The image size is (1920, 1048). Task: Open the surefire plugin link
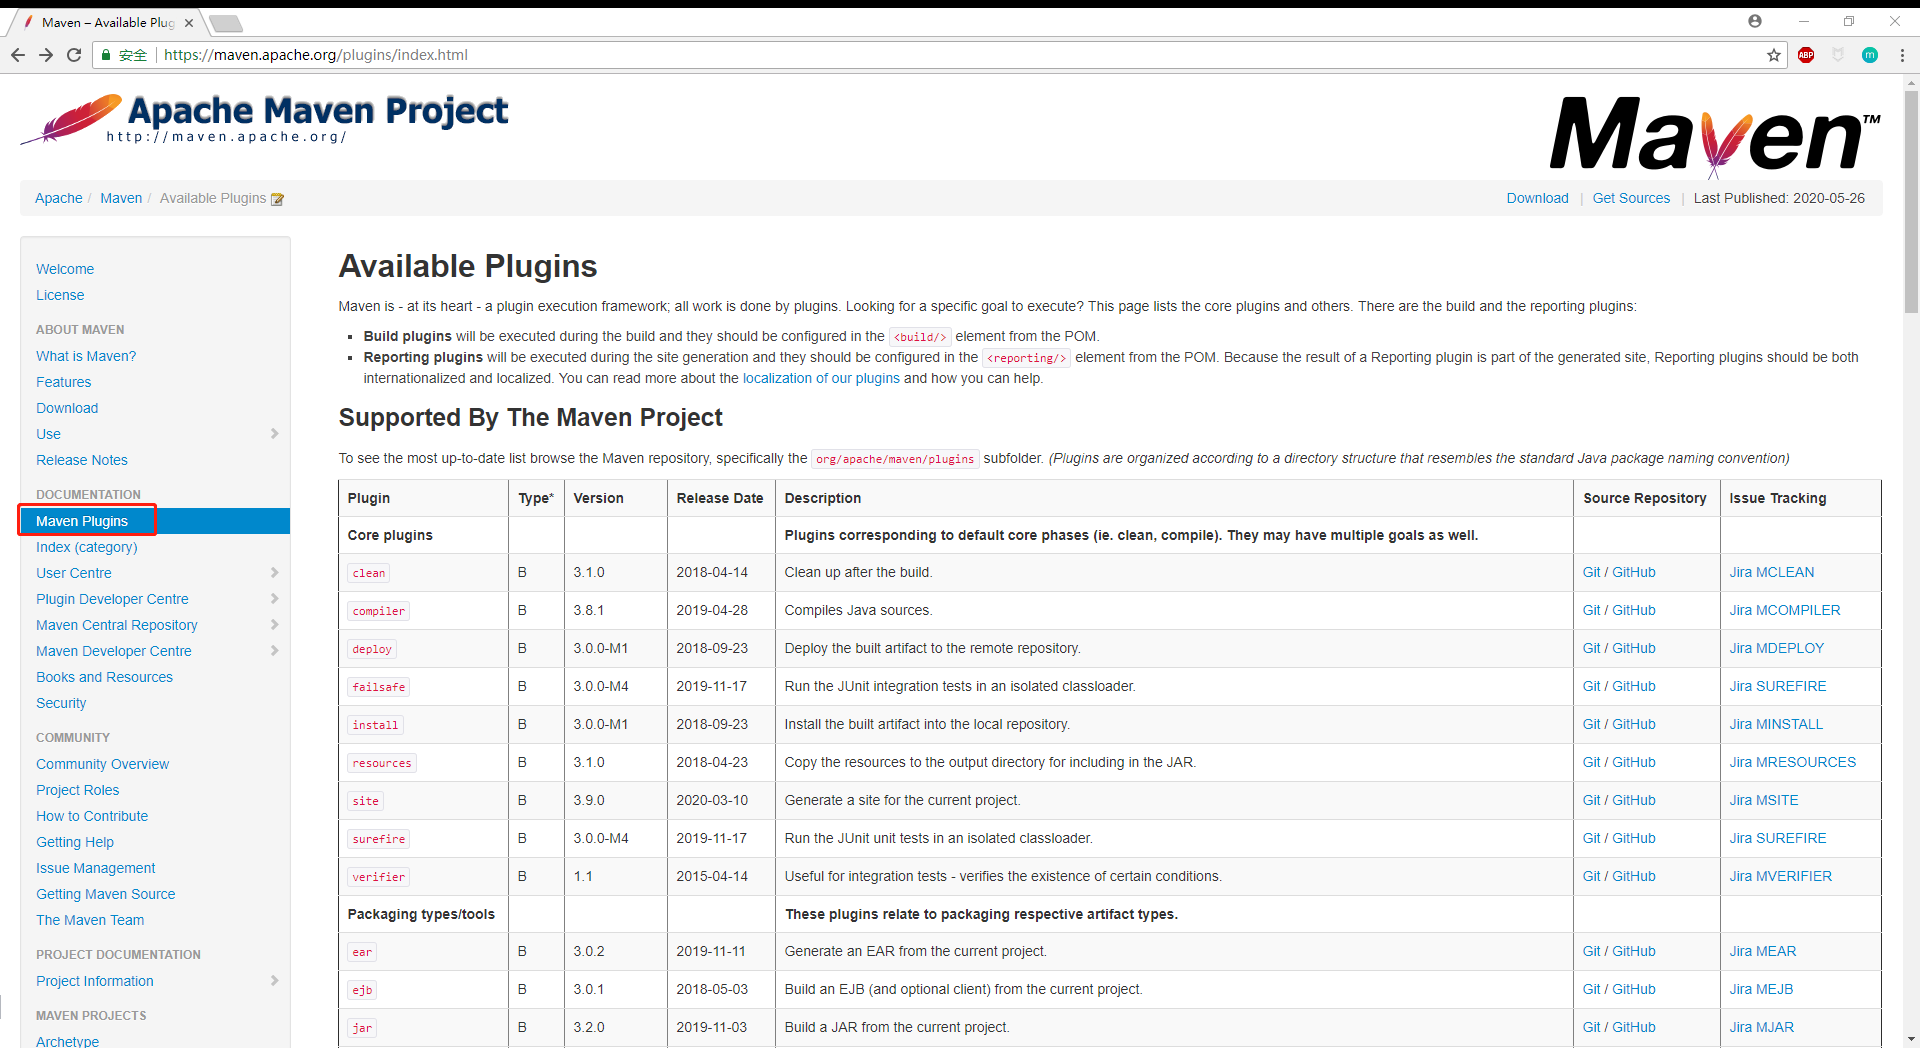coord(379,839)
